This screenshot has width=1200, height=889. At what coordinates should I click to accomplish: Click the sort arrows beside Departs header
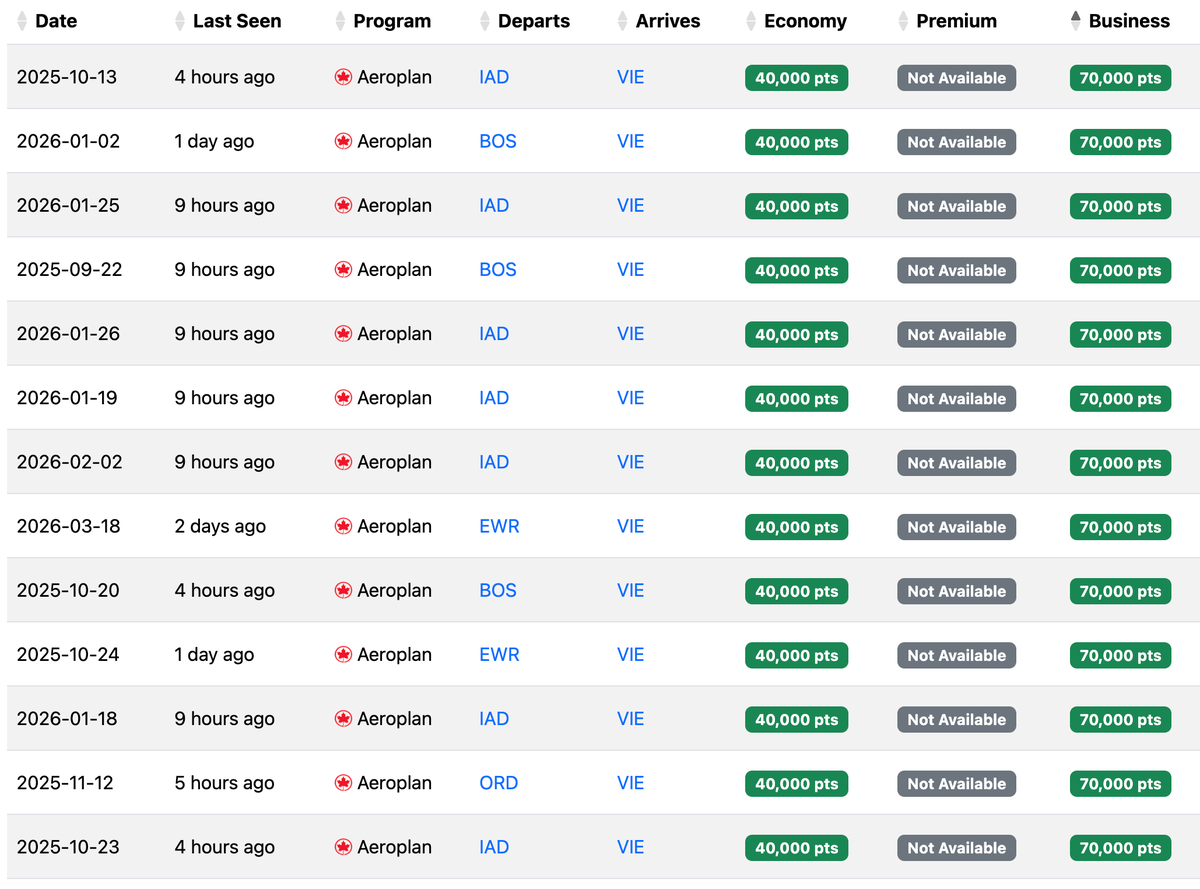[x=486, y=21]
